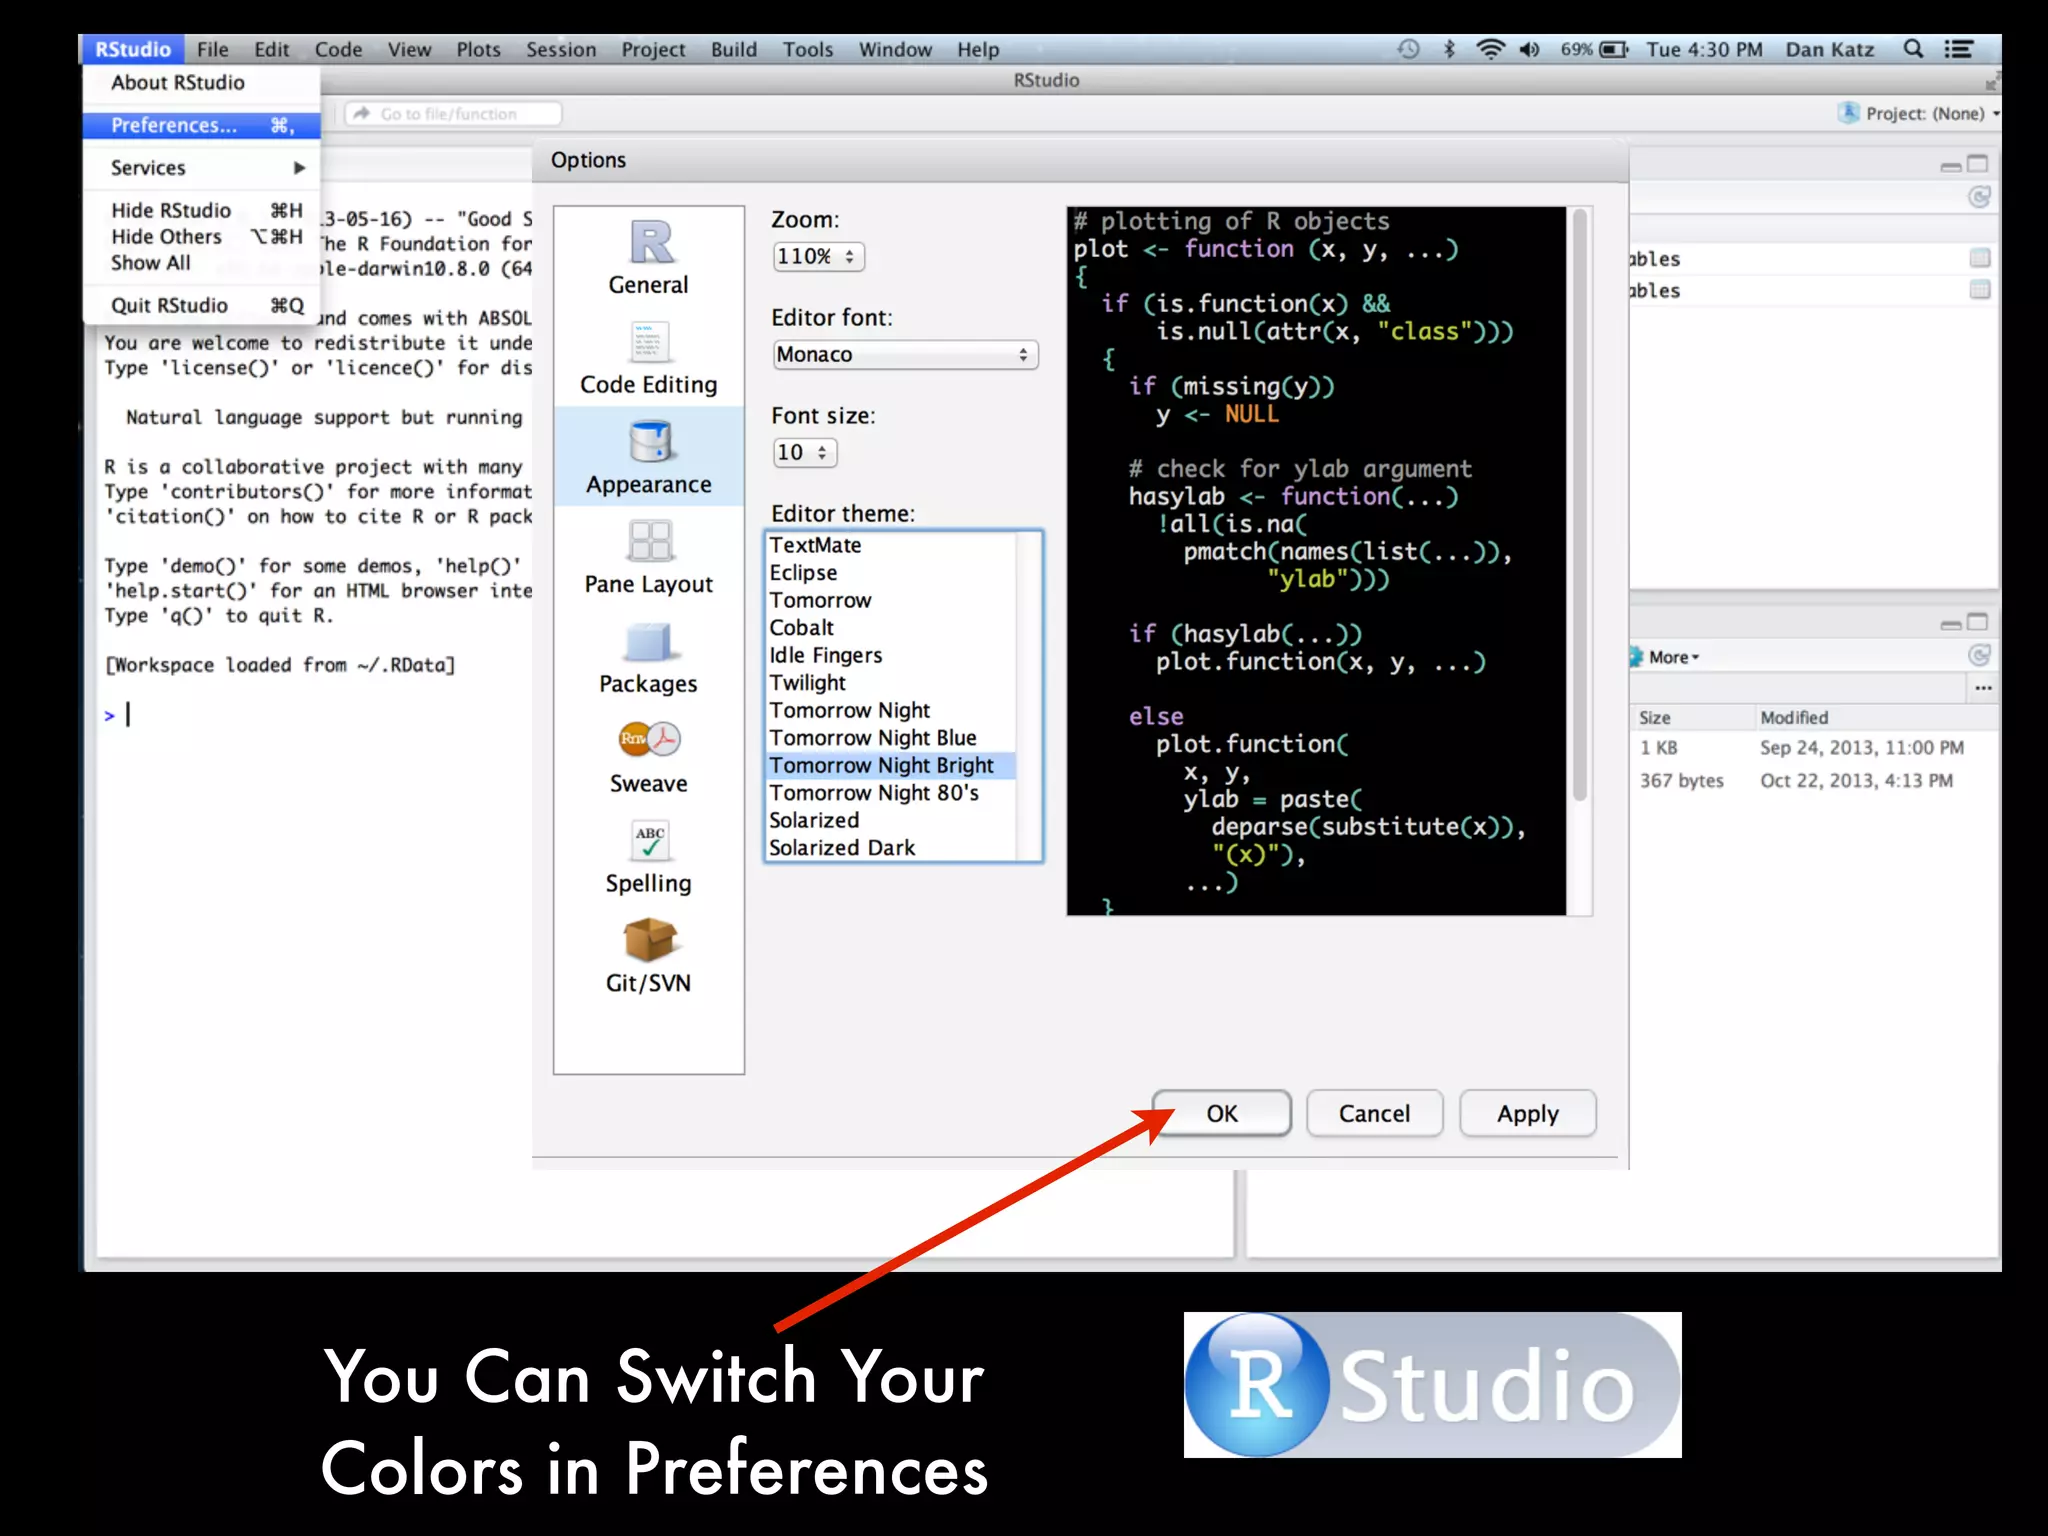The height and width of the screenshot is (1536, 2048).
Task: Click the OK button
Action: (x=1221, y=1114)
